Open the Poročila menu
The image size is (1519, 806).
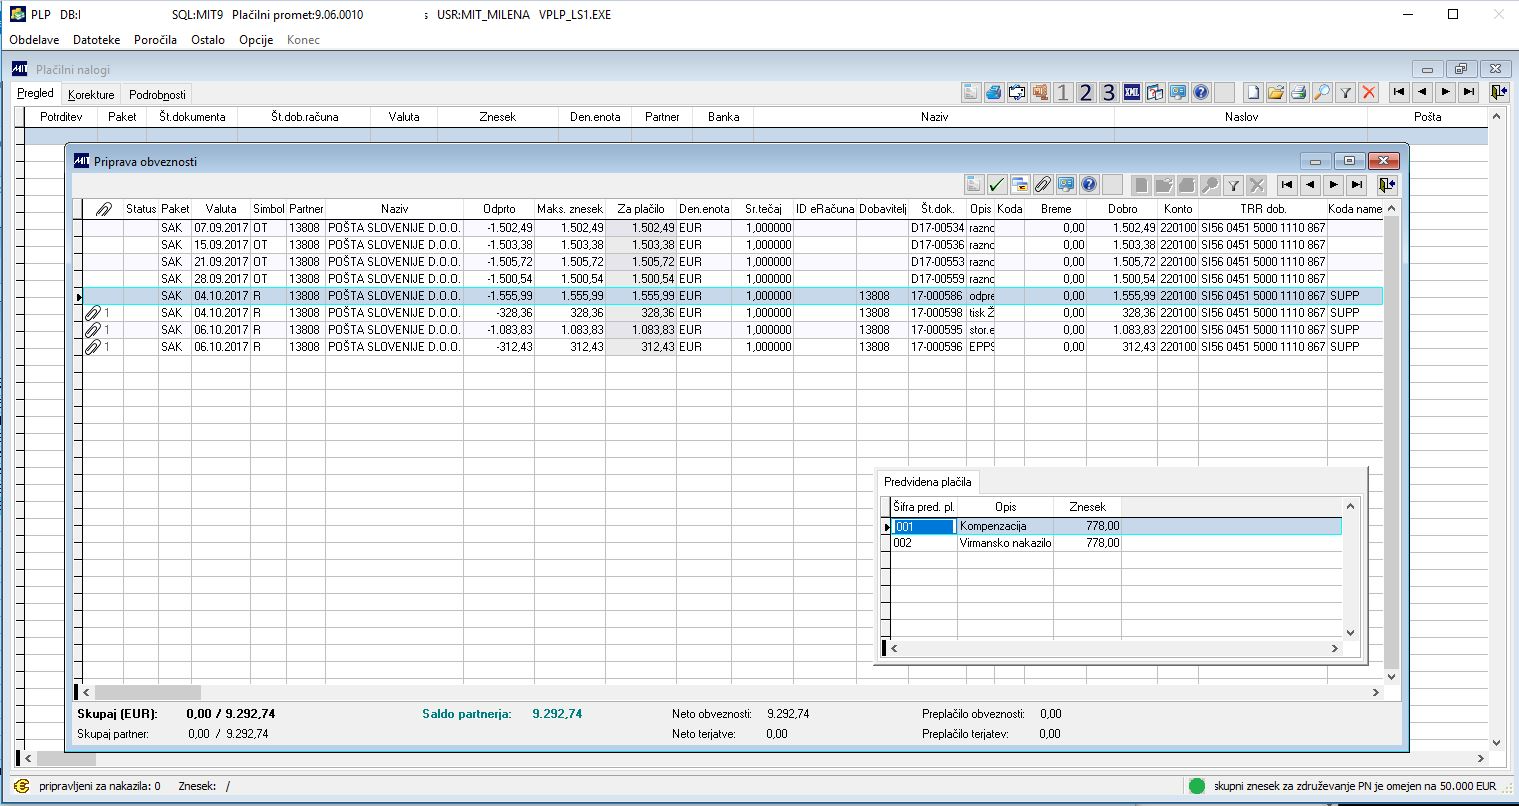pyautogui.click(x=155, y=40)
